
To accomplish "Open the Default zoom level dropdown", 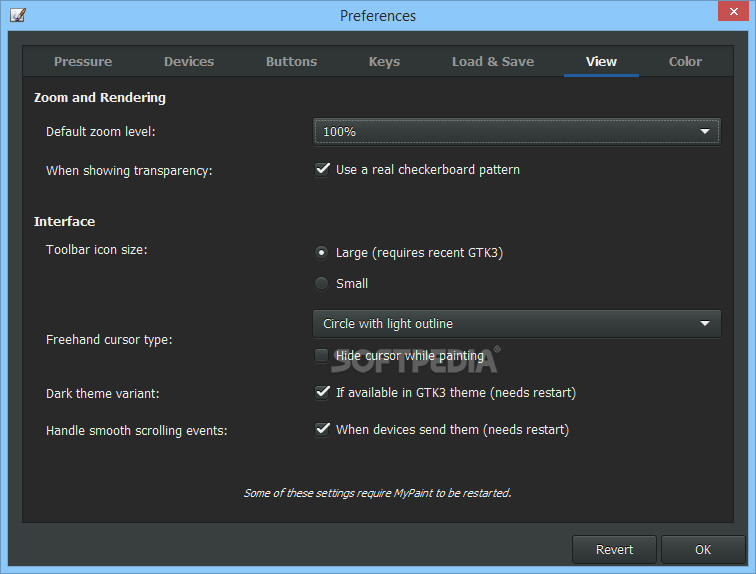I will click(x=516, y=132).
